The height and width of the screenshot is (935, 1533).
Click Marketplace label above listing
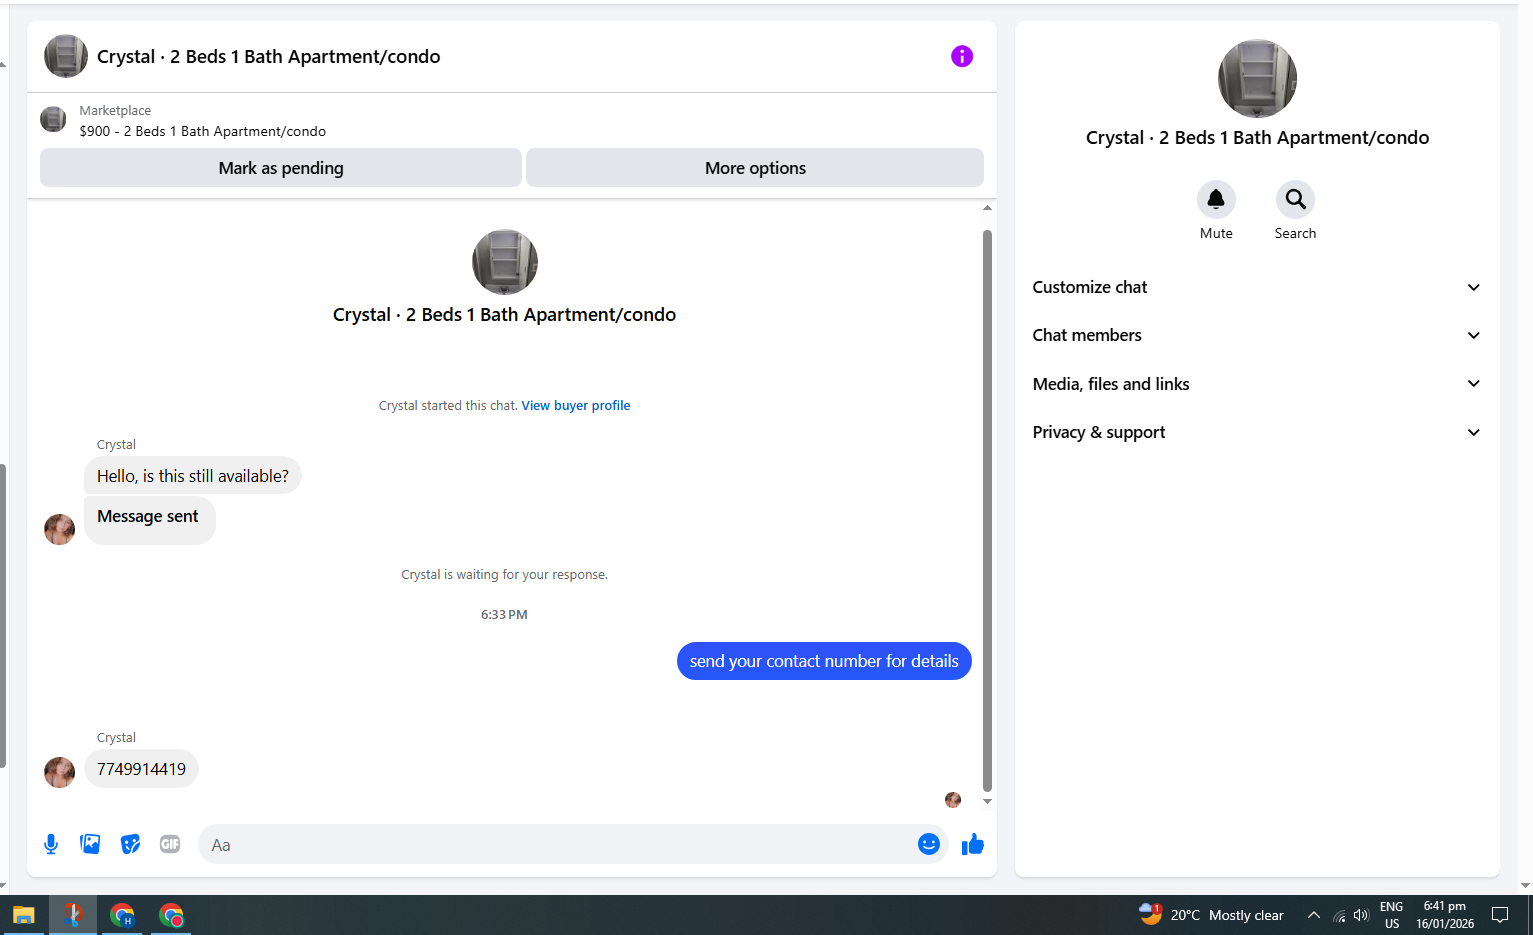tap(115, 111)
